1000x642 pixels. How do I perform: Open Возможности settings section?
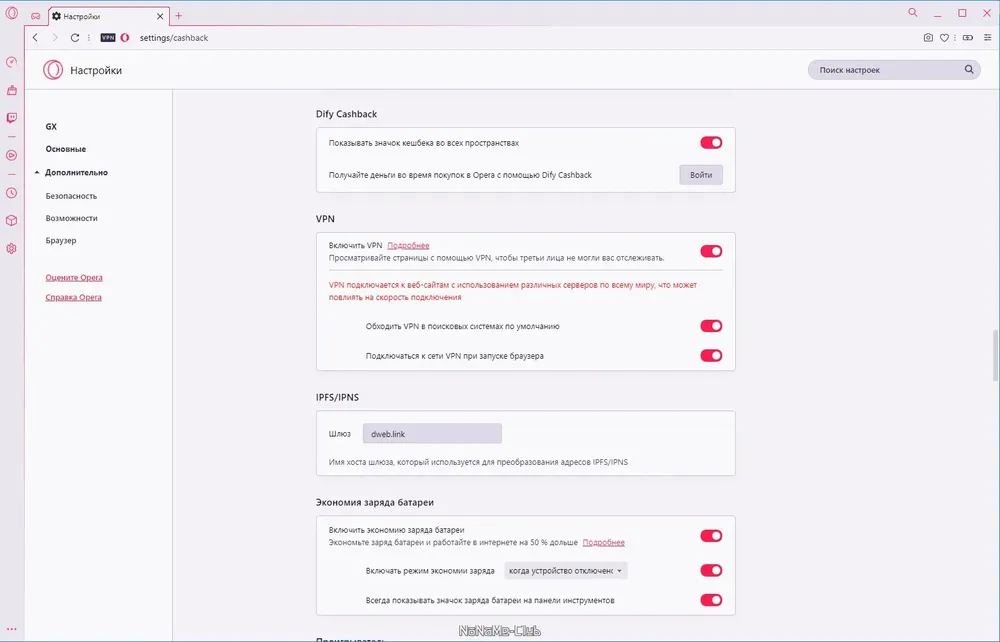pyautogui.click(x=71, y=218)
